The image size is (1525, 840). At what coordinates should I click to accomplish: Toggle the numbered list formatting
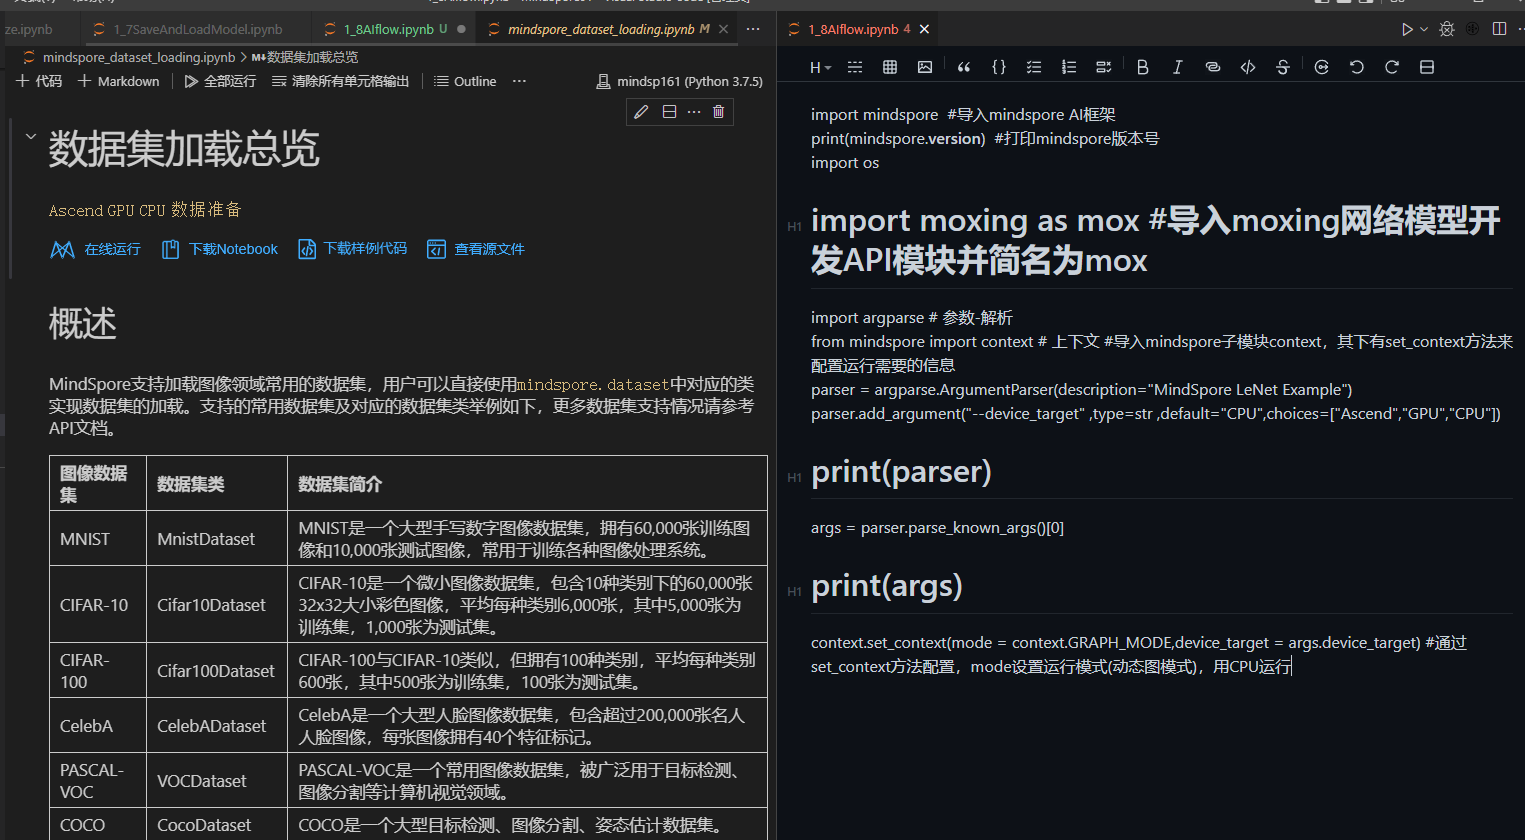point(1068,66)
